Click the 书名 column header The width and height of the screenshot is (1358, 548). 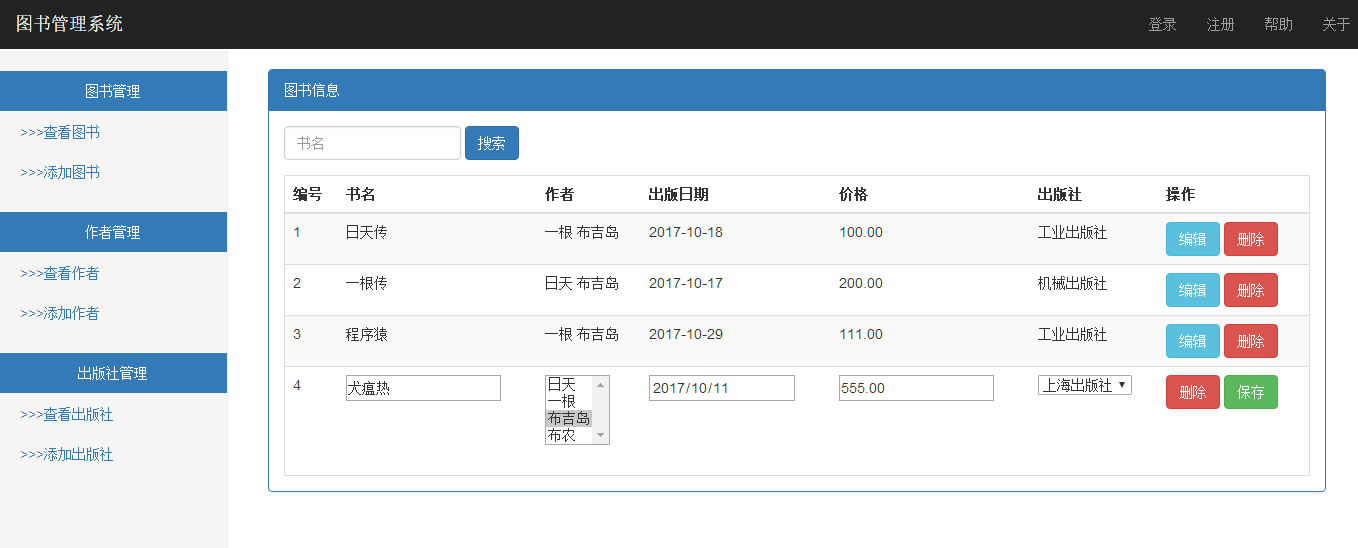click(x=361, y=194)
